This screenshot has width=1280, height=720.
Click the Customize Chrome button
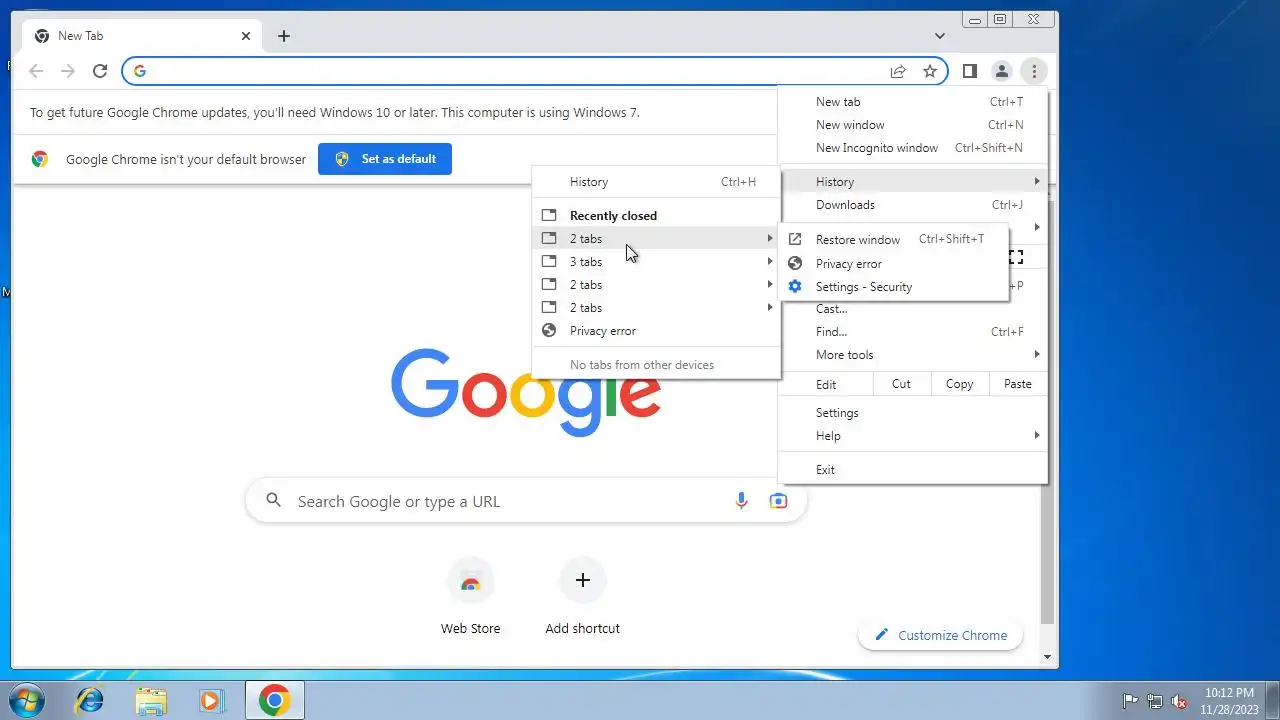pyautogui.click(x=940, y=635)
